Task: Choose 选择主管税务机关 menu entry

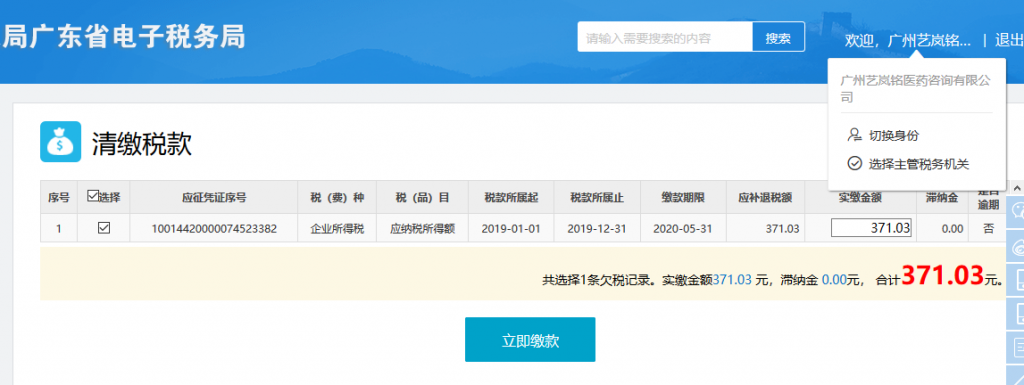Action: pos(919,164)
